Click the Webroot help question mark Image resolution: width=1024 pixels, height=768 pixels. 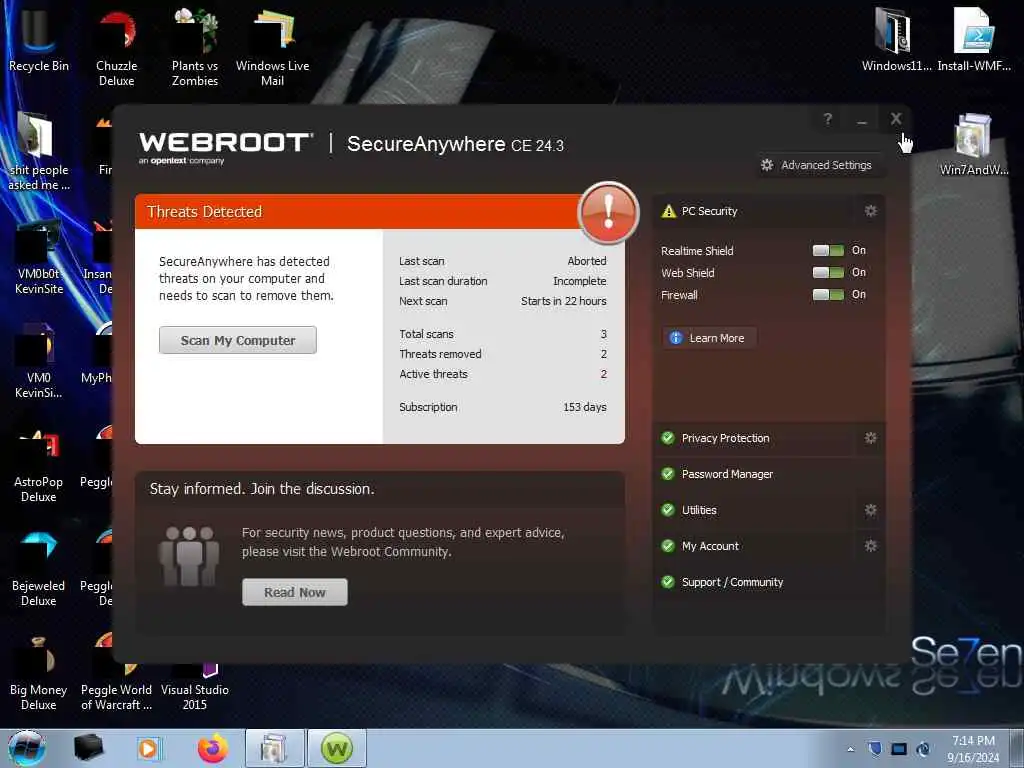coord(827,119)
